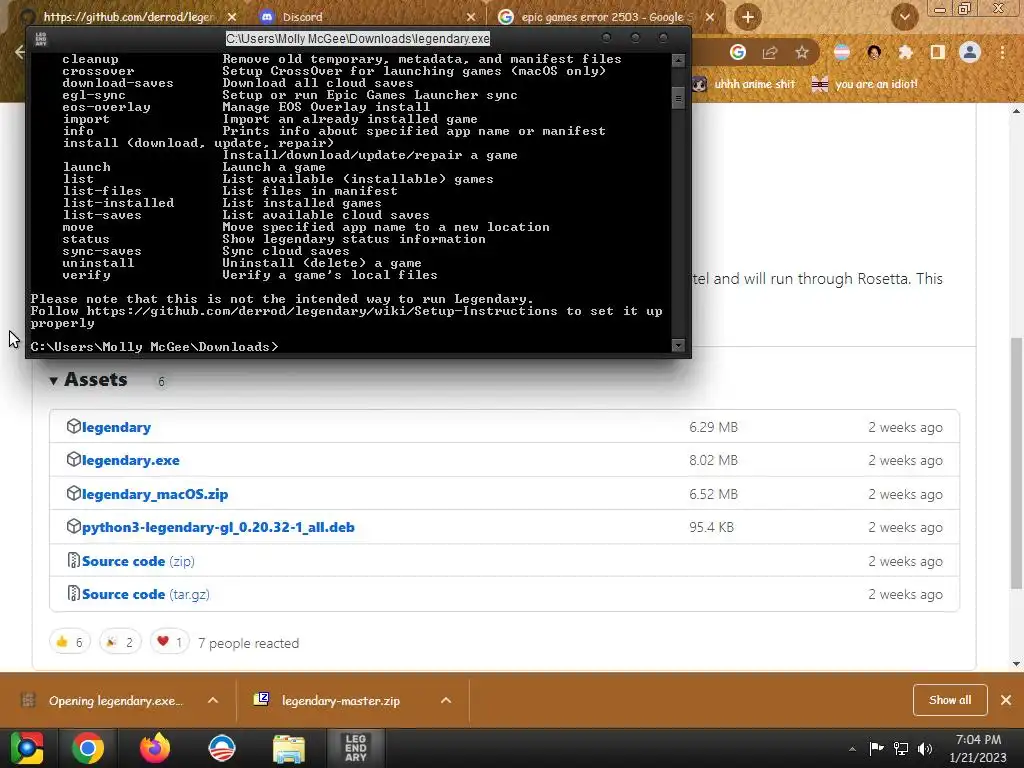This screenshot has height=768, width=1024.
Task: Click the console prompt line
Action: point(154,347)
